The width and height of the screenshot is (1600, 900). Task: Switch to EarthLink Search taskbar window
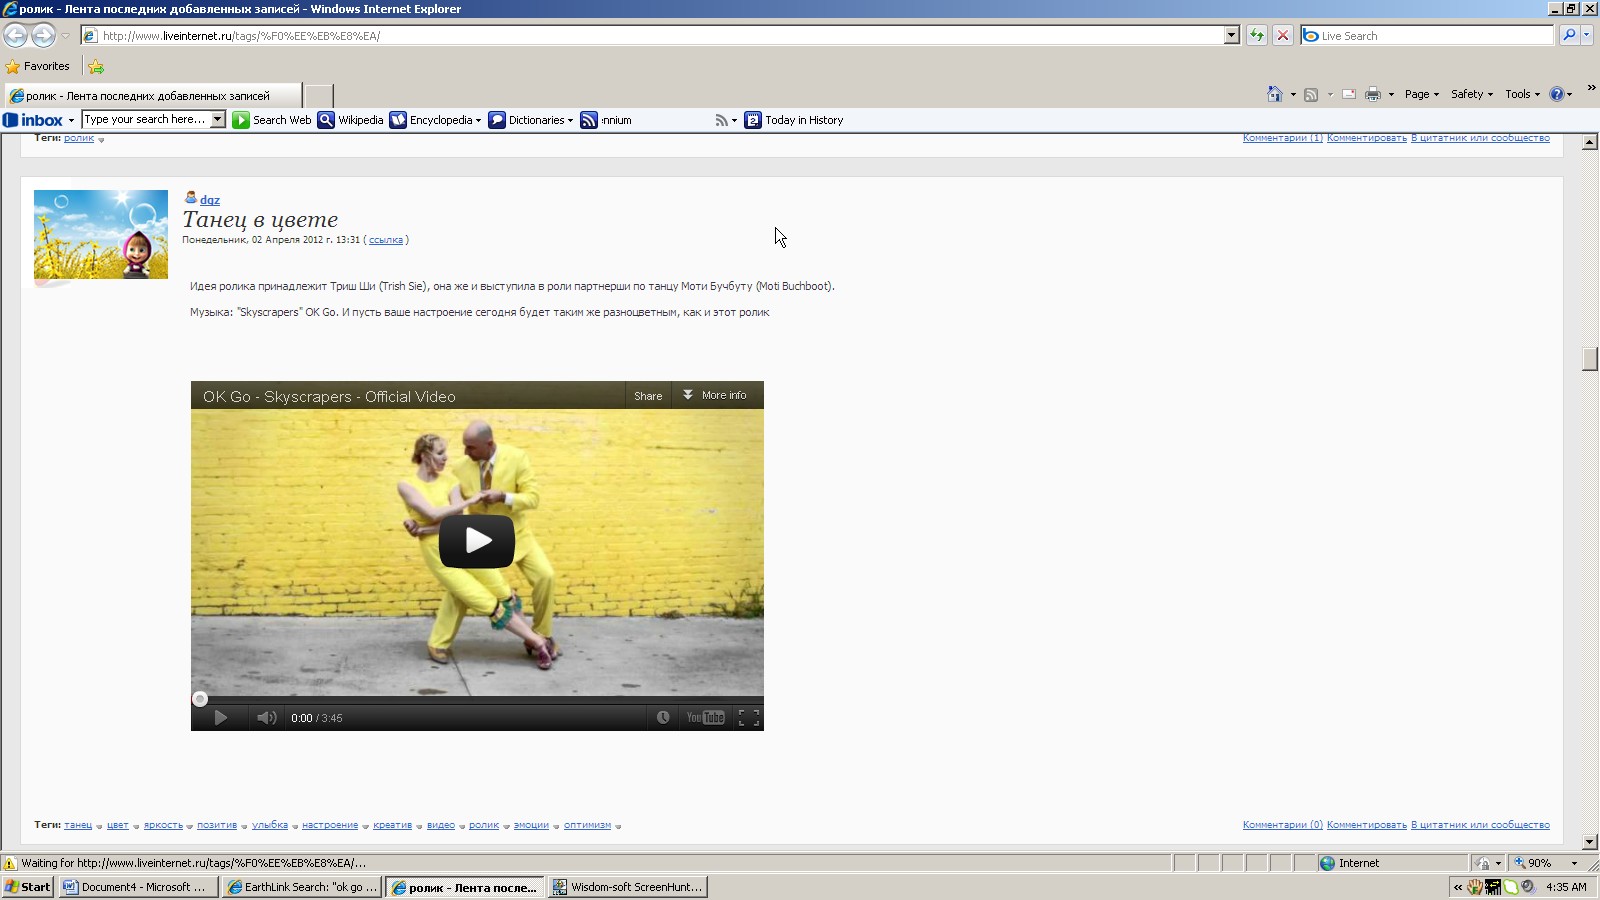302,887
